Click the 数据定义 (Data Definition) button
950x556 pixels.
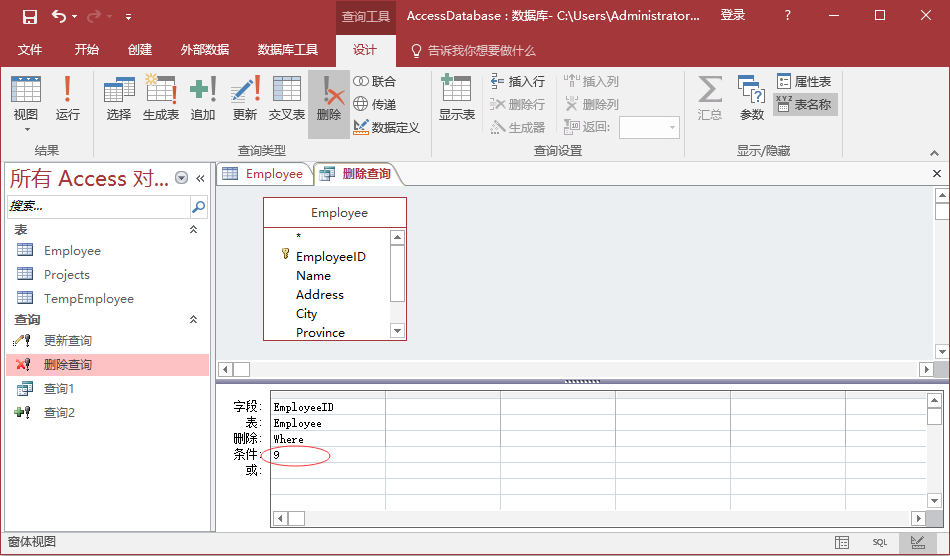tap(387, 127)
